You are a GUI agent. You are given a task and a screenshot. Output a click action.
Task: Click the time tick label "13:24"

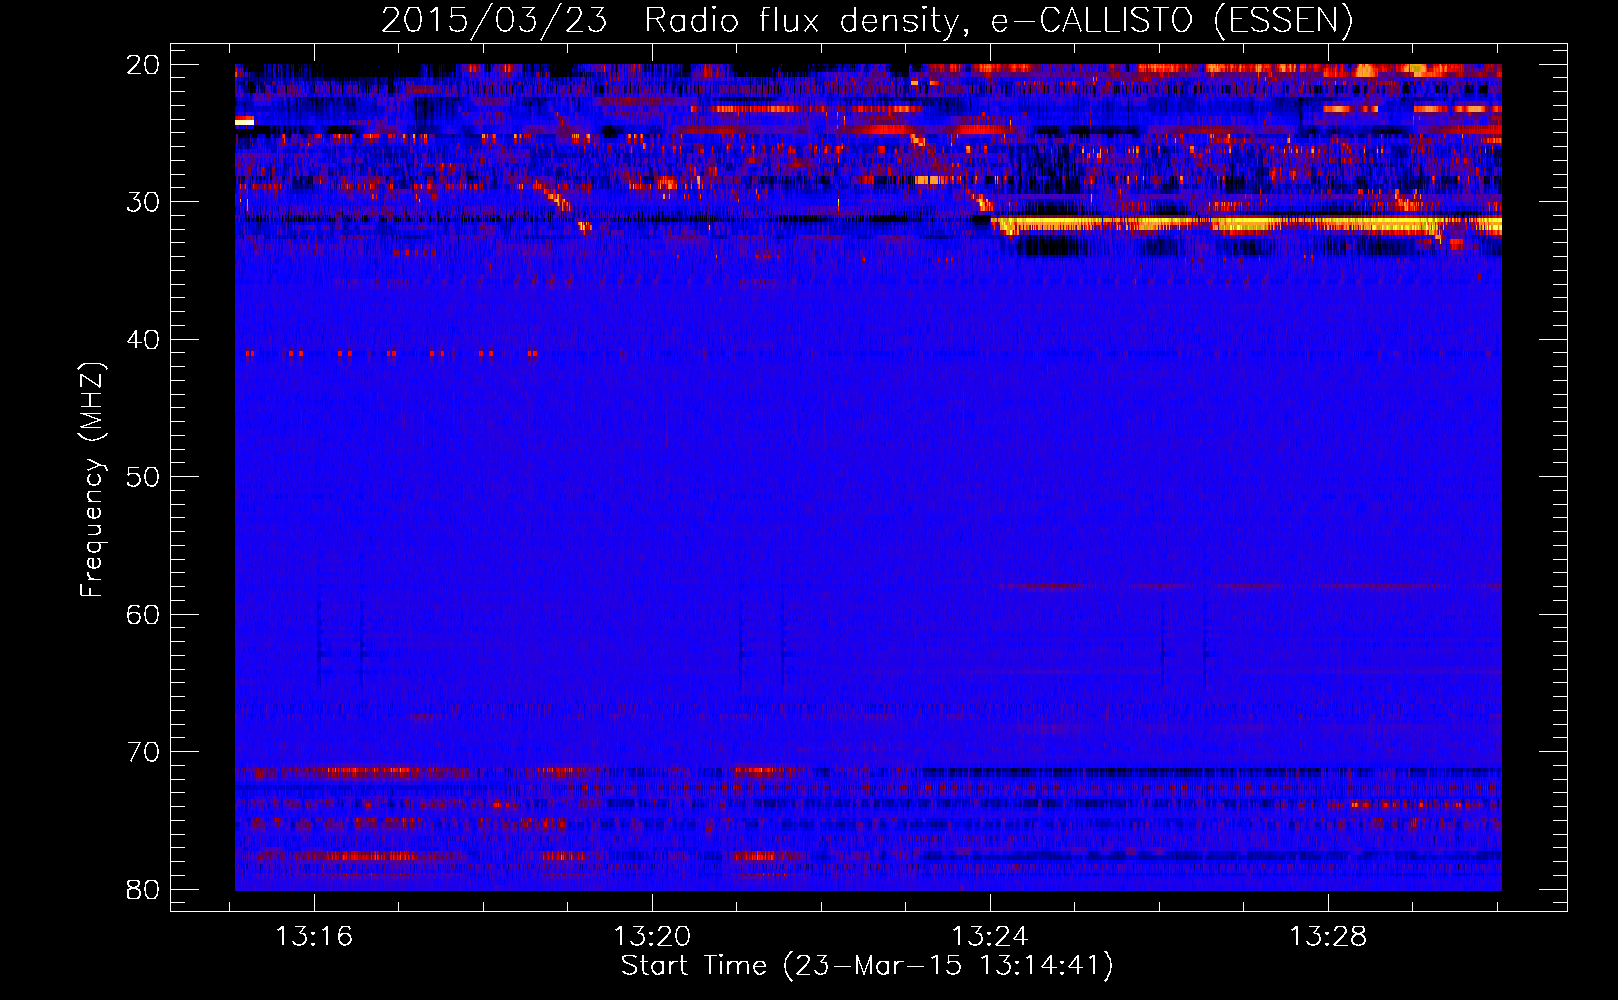(990, 937)
